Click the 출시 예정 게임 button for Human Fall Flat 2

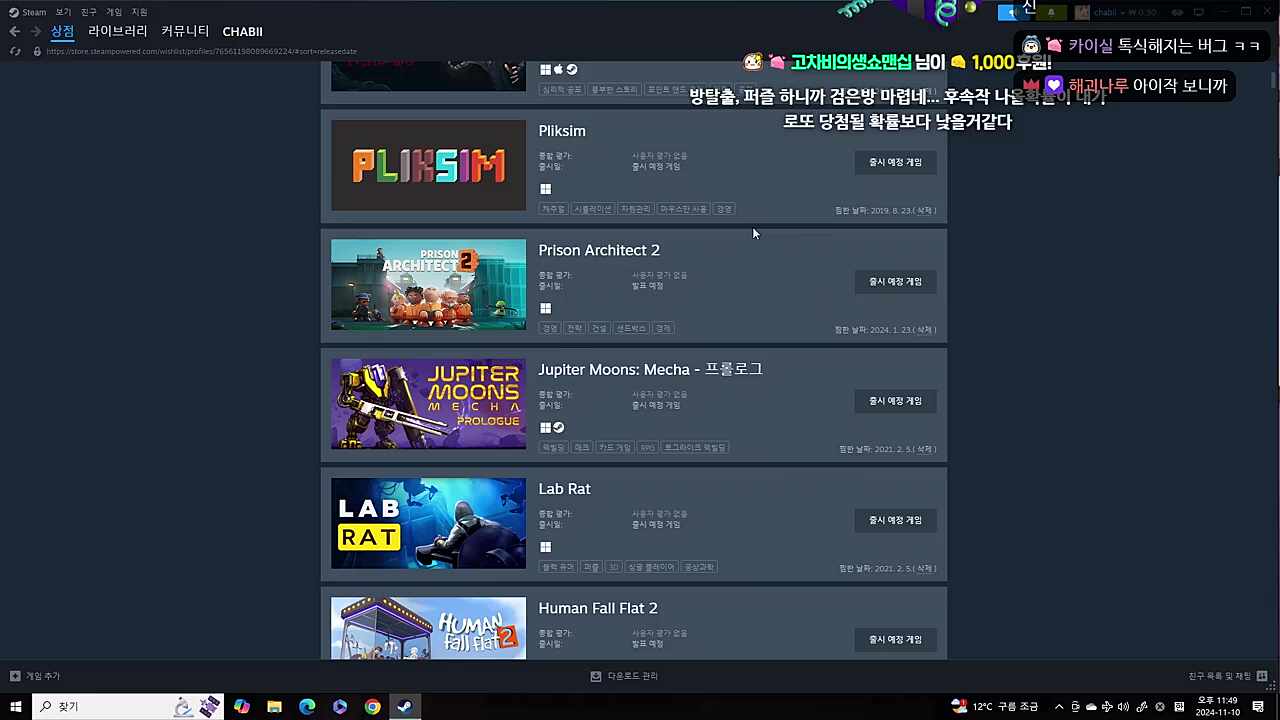click(x=895, y=639)
